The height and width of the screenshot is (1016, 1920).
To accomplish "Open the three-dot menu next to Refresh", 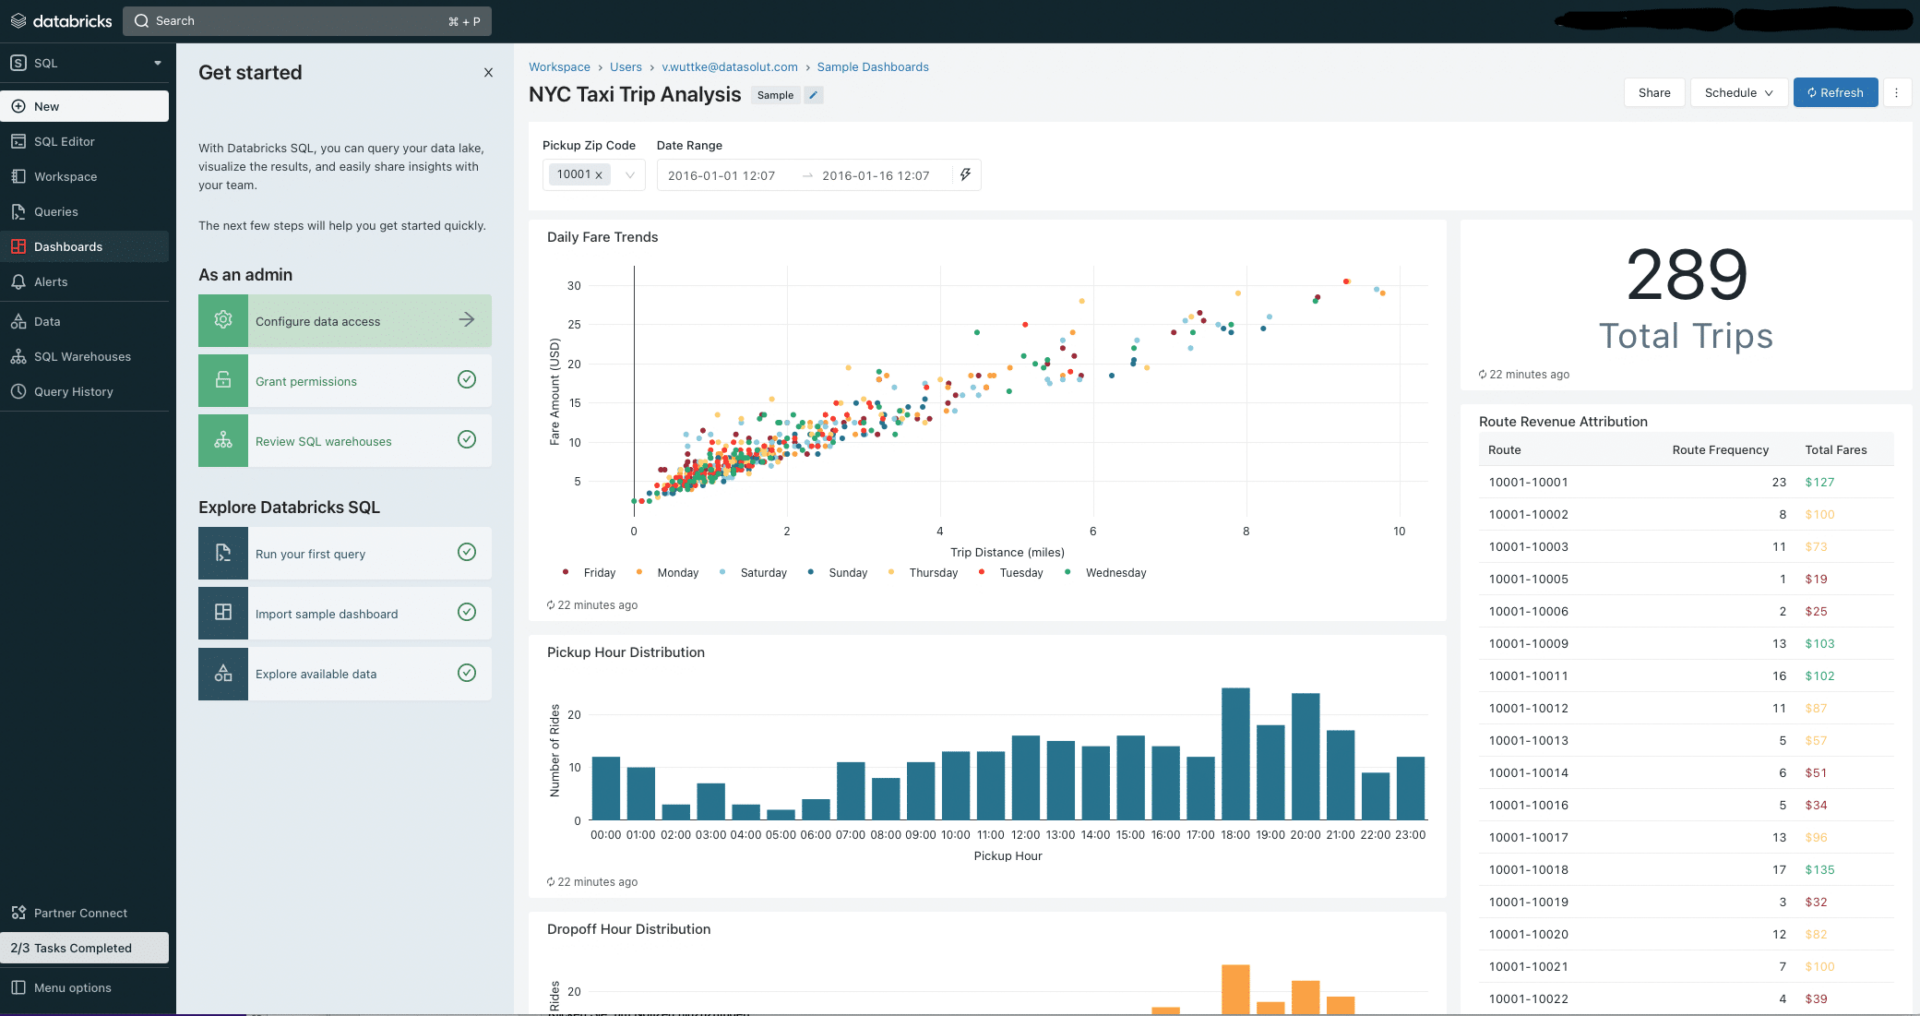I will 1897,92.
